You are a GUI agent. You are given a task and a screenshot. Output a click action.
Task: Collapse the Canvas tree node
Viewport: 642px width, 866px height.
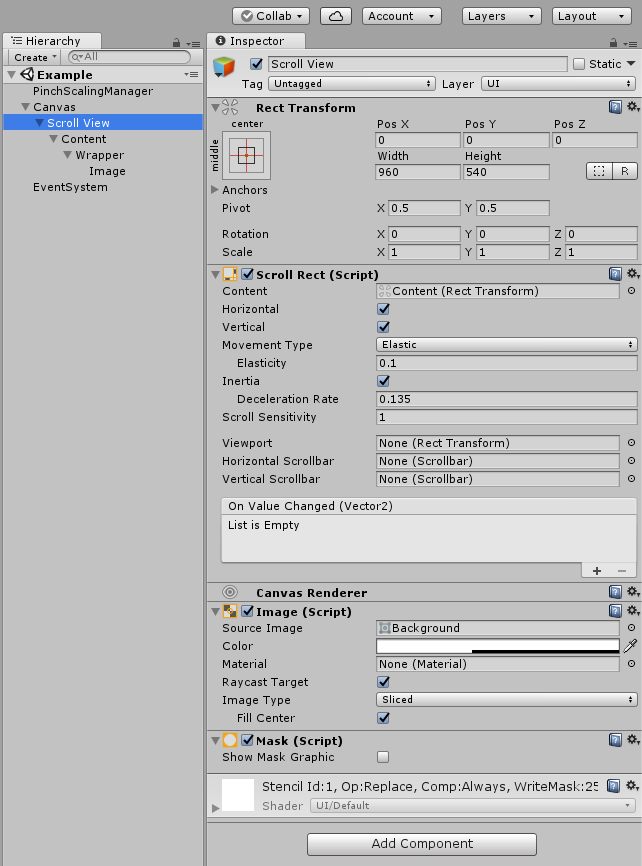tap(25, 107)
